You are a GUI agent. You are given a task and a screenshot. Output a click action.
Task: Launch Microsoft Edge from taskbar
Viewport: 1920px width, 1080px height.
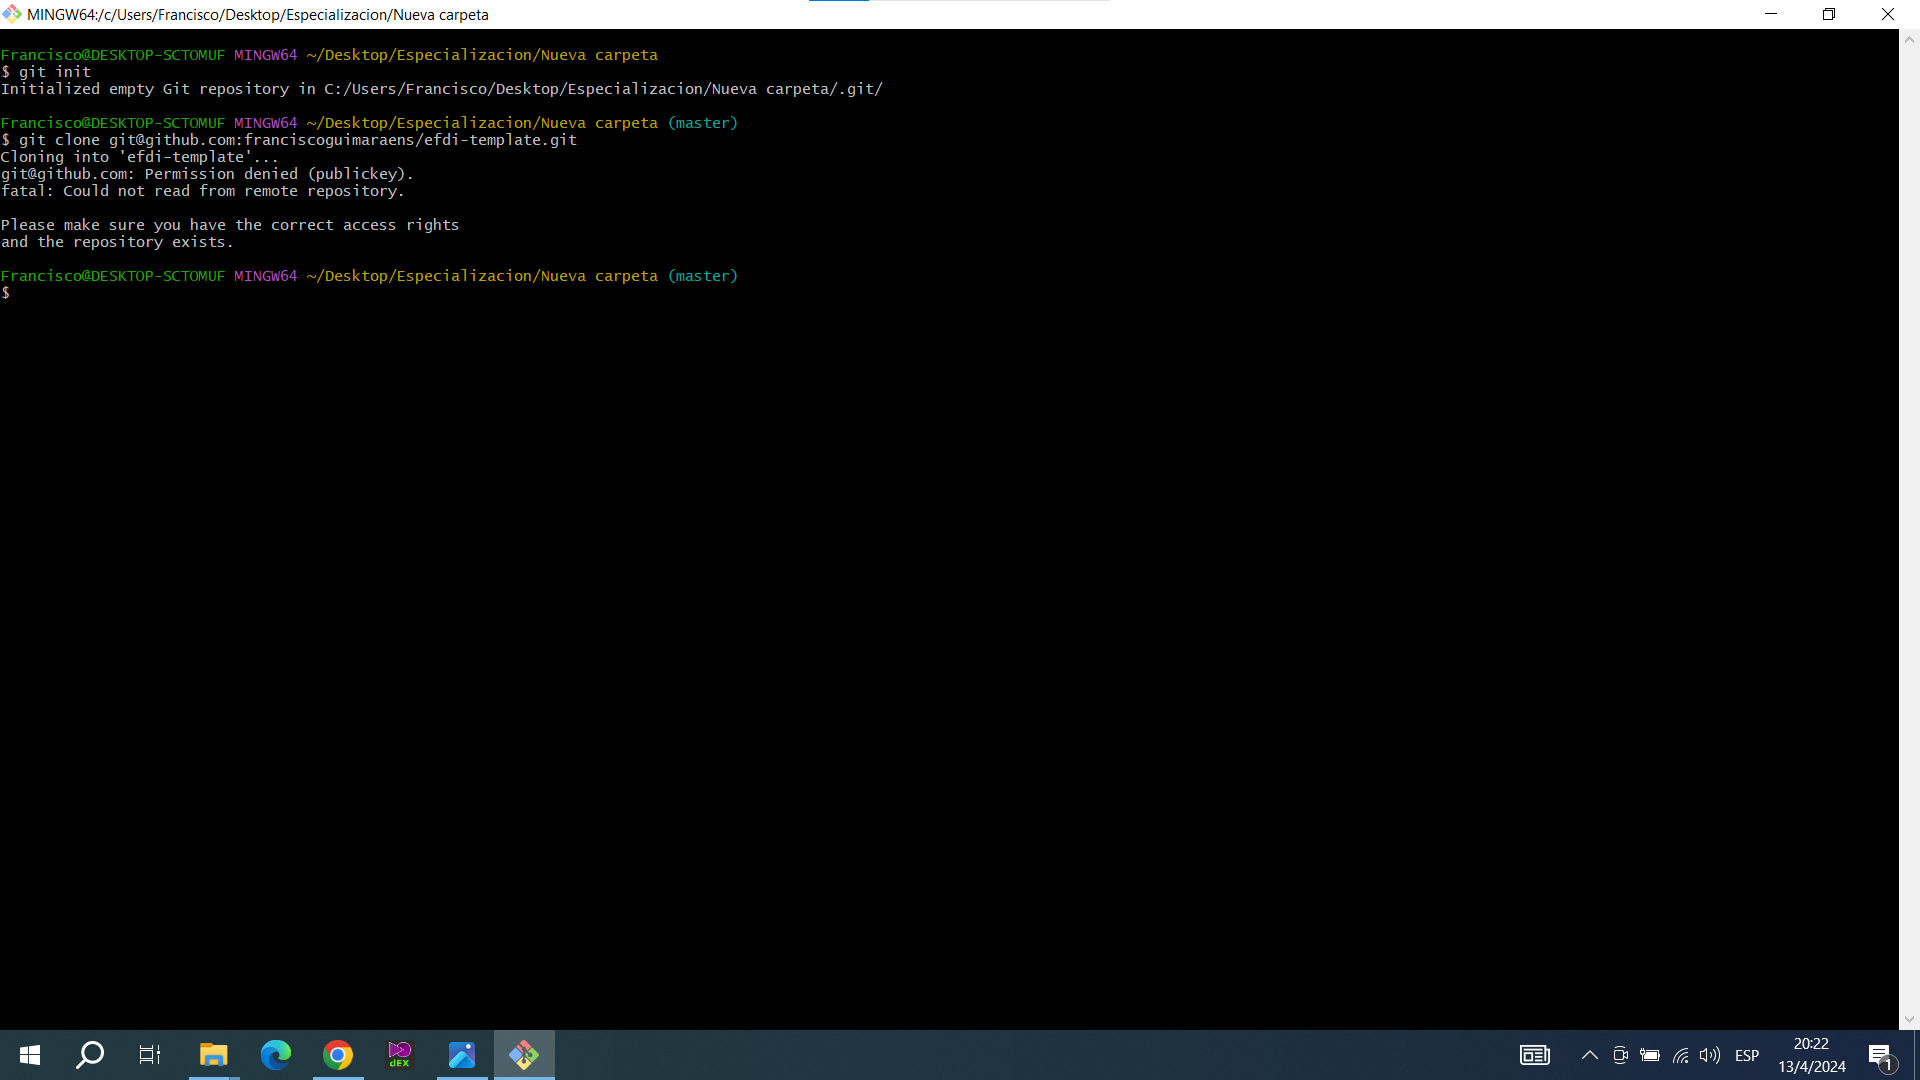pos(275,1055)
